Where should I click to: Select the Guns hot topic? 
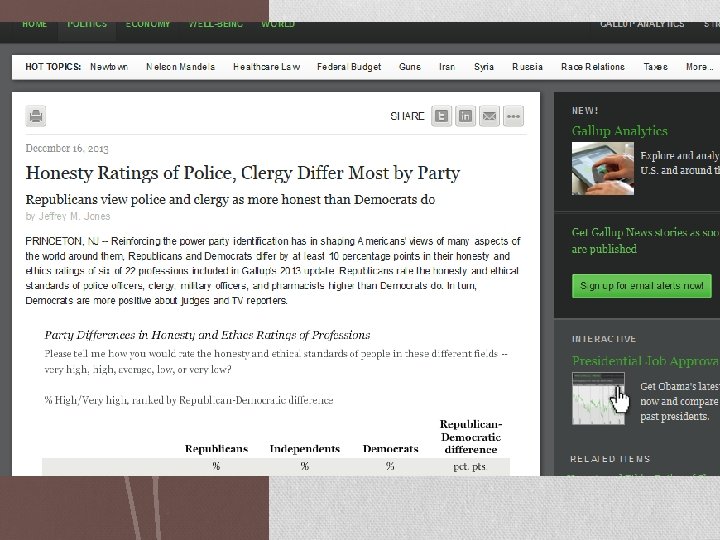pyautogui.click(x=410, y=67)
